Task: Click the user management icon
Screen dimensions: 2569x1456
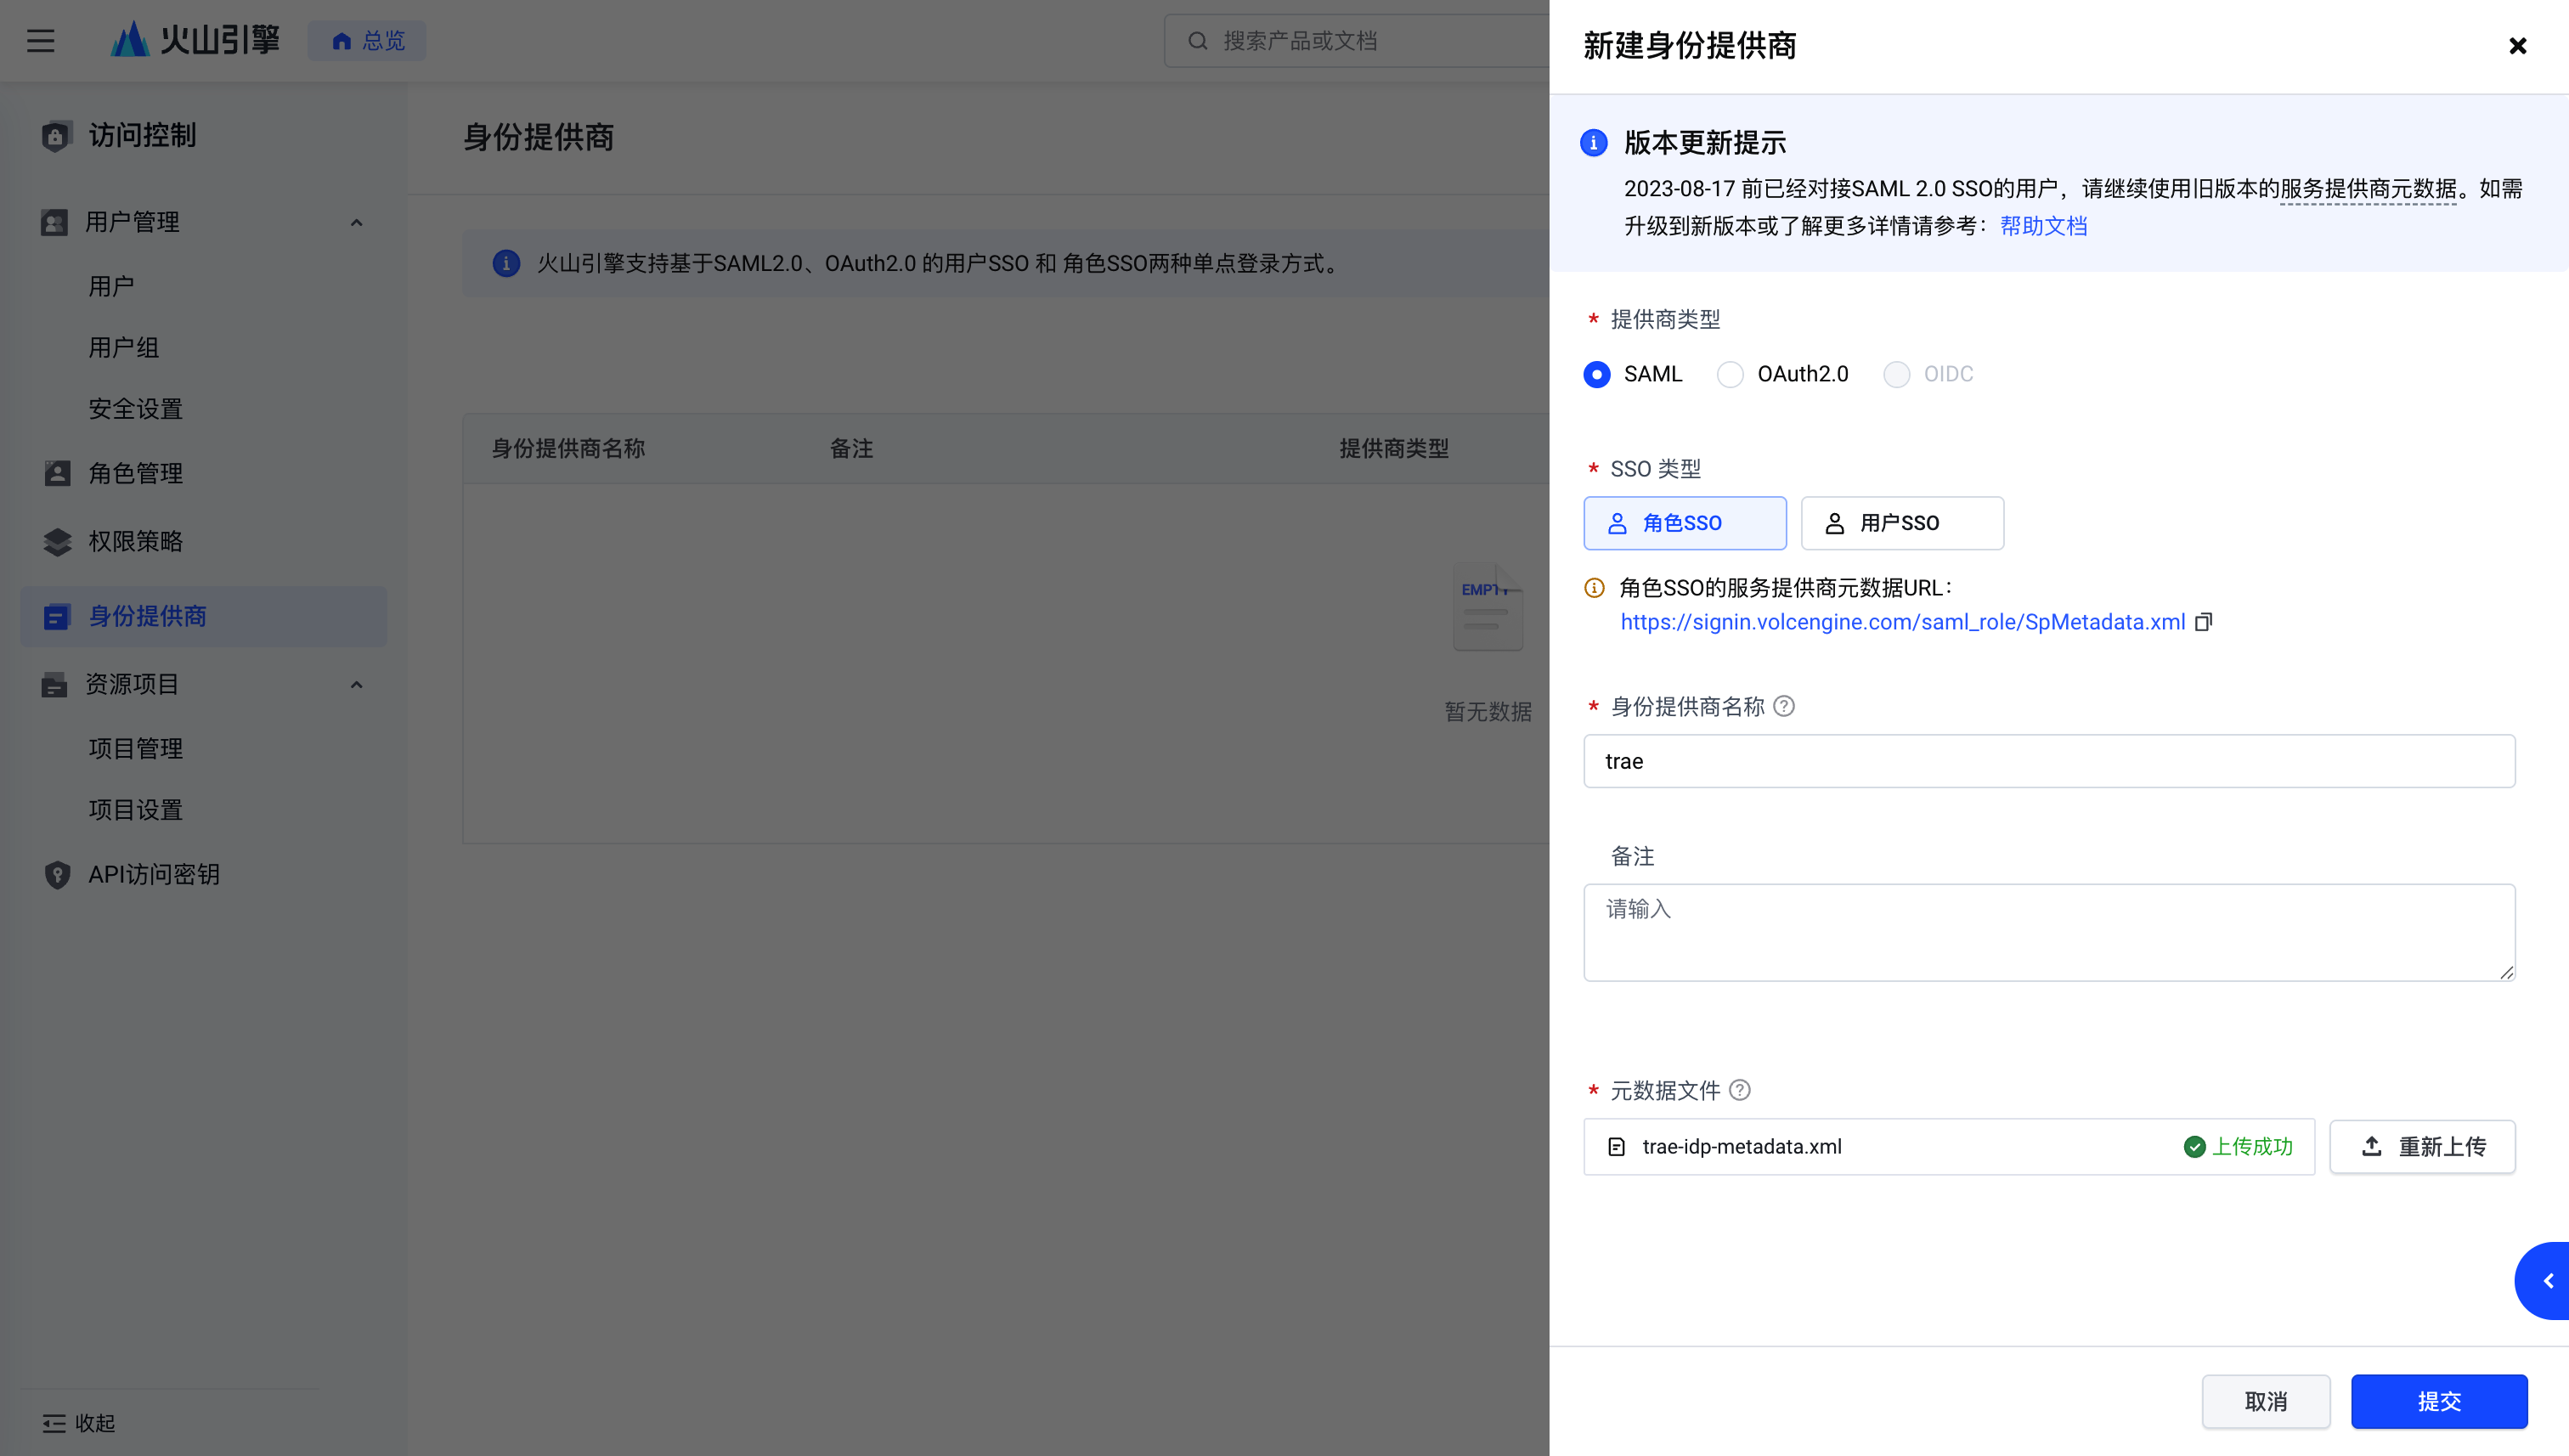Action: [54, 222]
